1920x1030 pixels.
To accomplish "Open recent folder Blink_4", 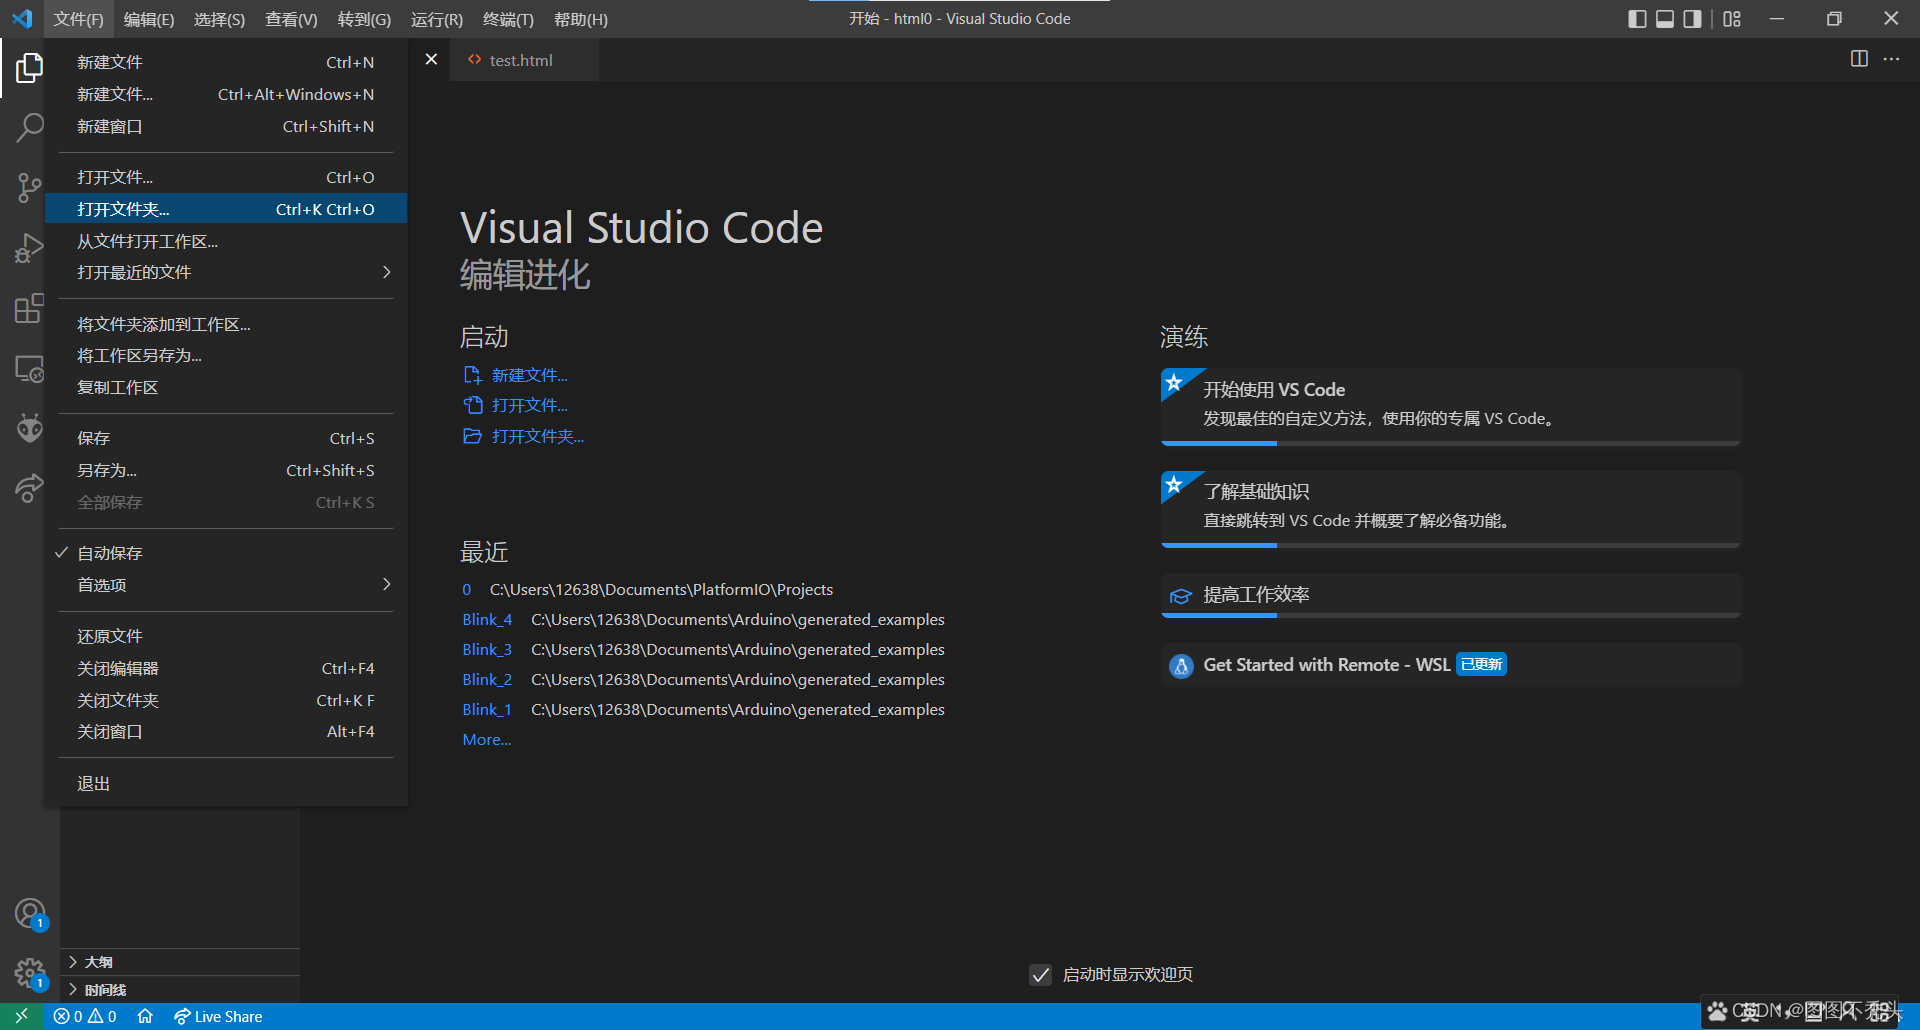I will pos(487,619).
